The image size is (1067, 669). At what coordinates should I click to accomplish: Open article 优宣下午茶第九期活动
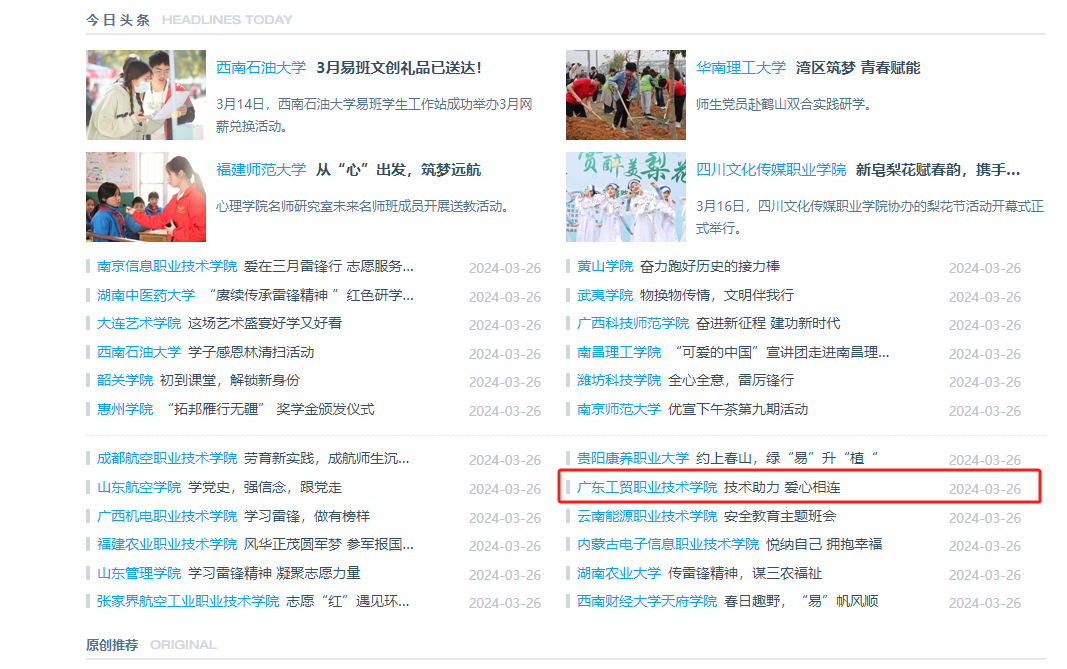click(738, 409)
